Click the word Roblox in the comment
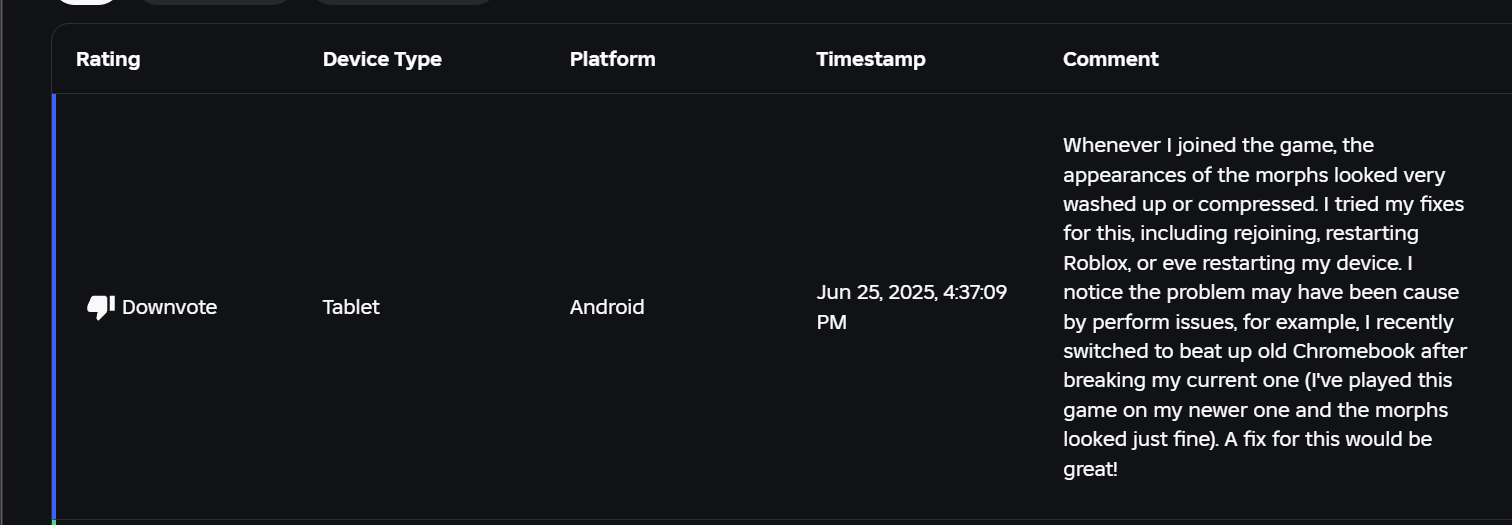 tap(1096, 263)
